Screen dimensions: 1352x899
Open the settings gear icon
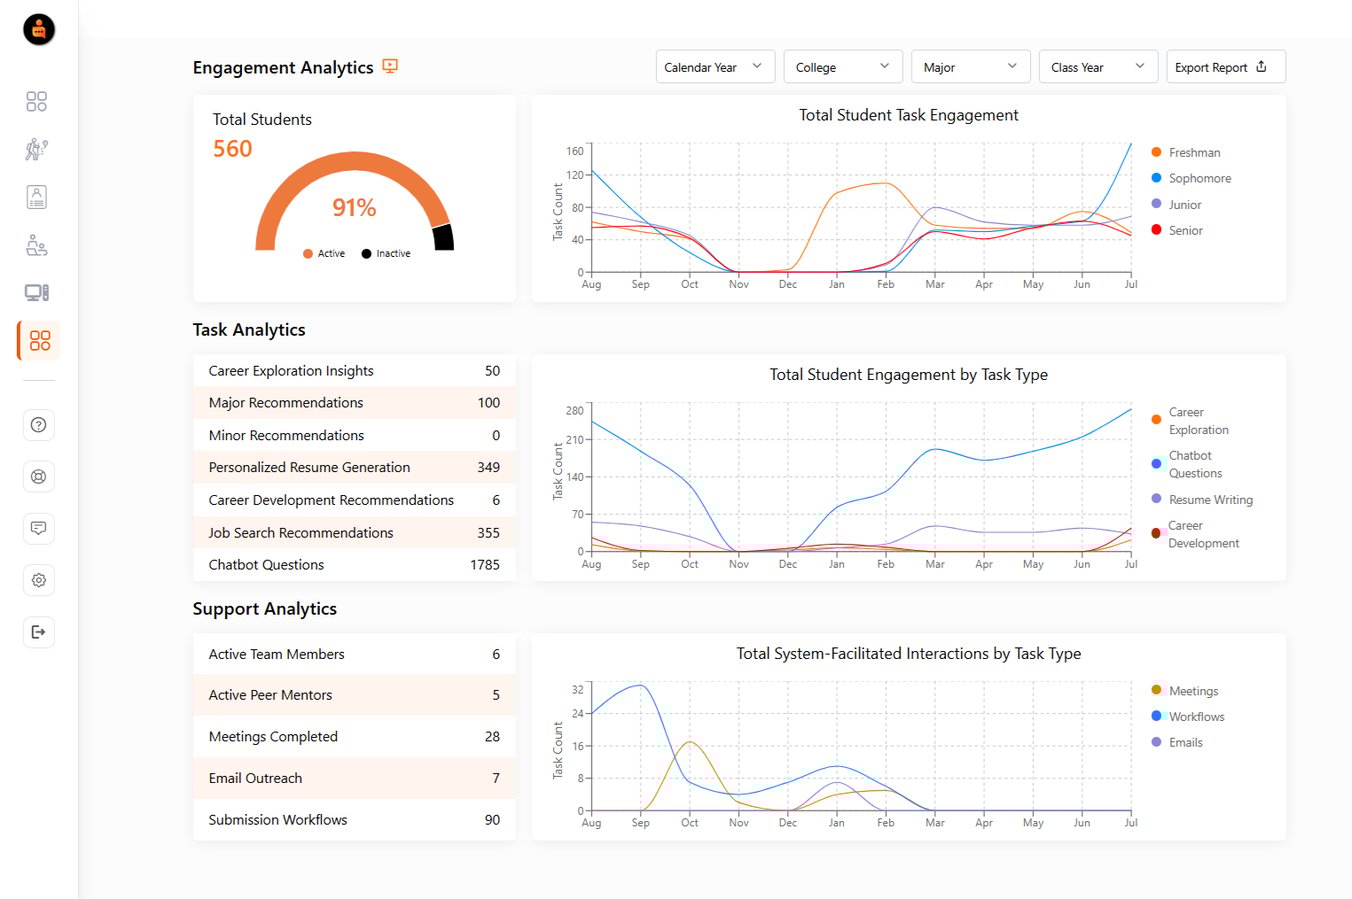tap(38, 580)
